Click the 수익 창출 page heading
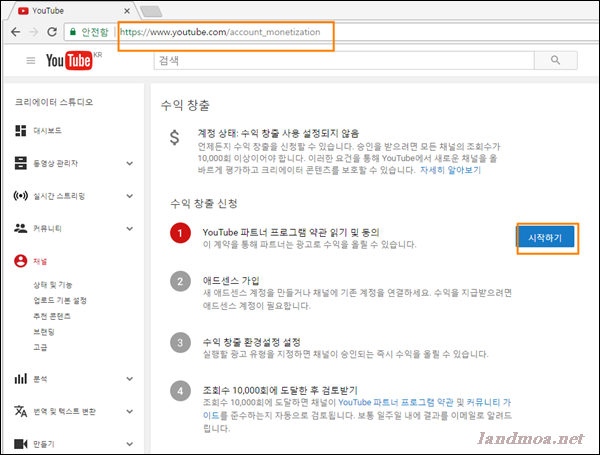This screenshot has height=455, width=600. coord(185,105)
